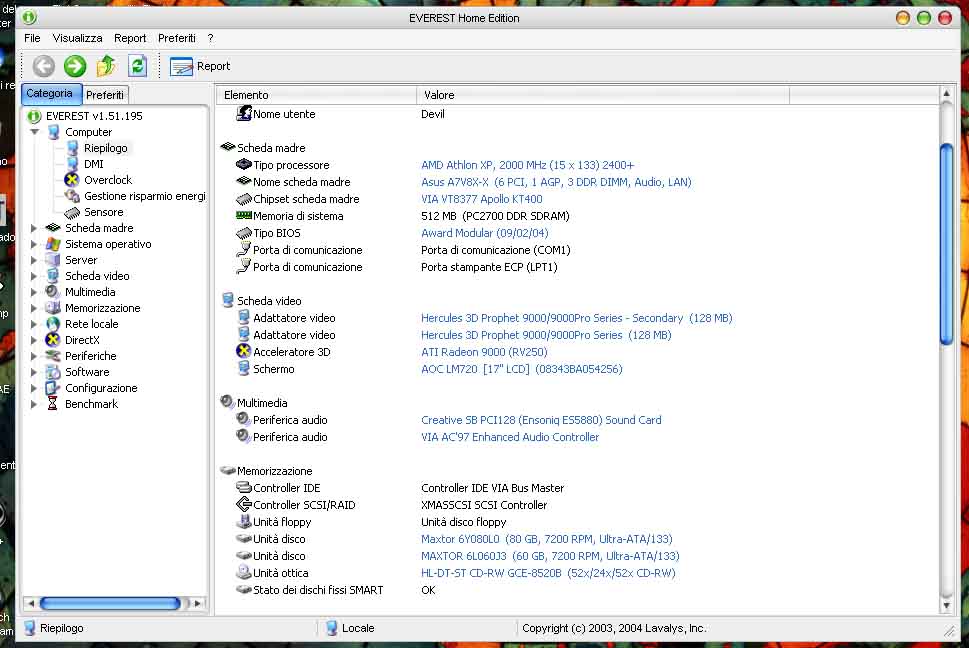Image resolution: width=969 pixels, height=648 pixels.
Task: Open the Report menu
Action: [x=130, y=38]
